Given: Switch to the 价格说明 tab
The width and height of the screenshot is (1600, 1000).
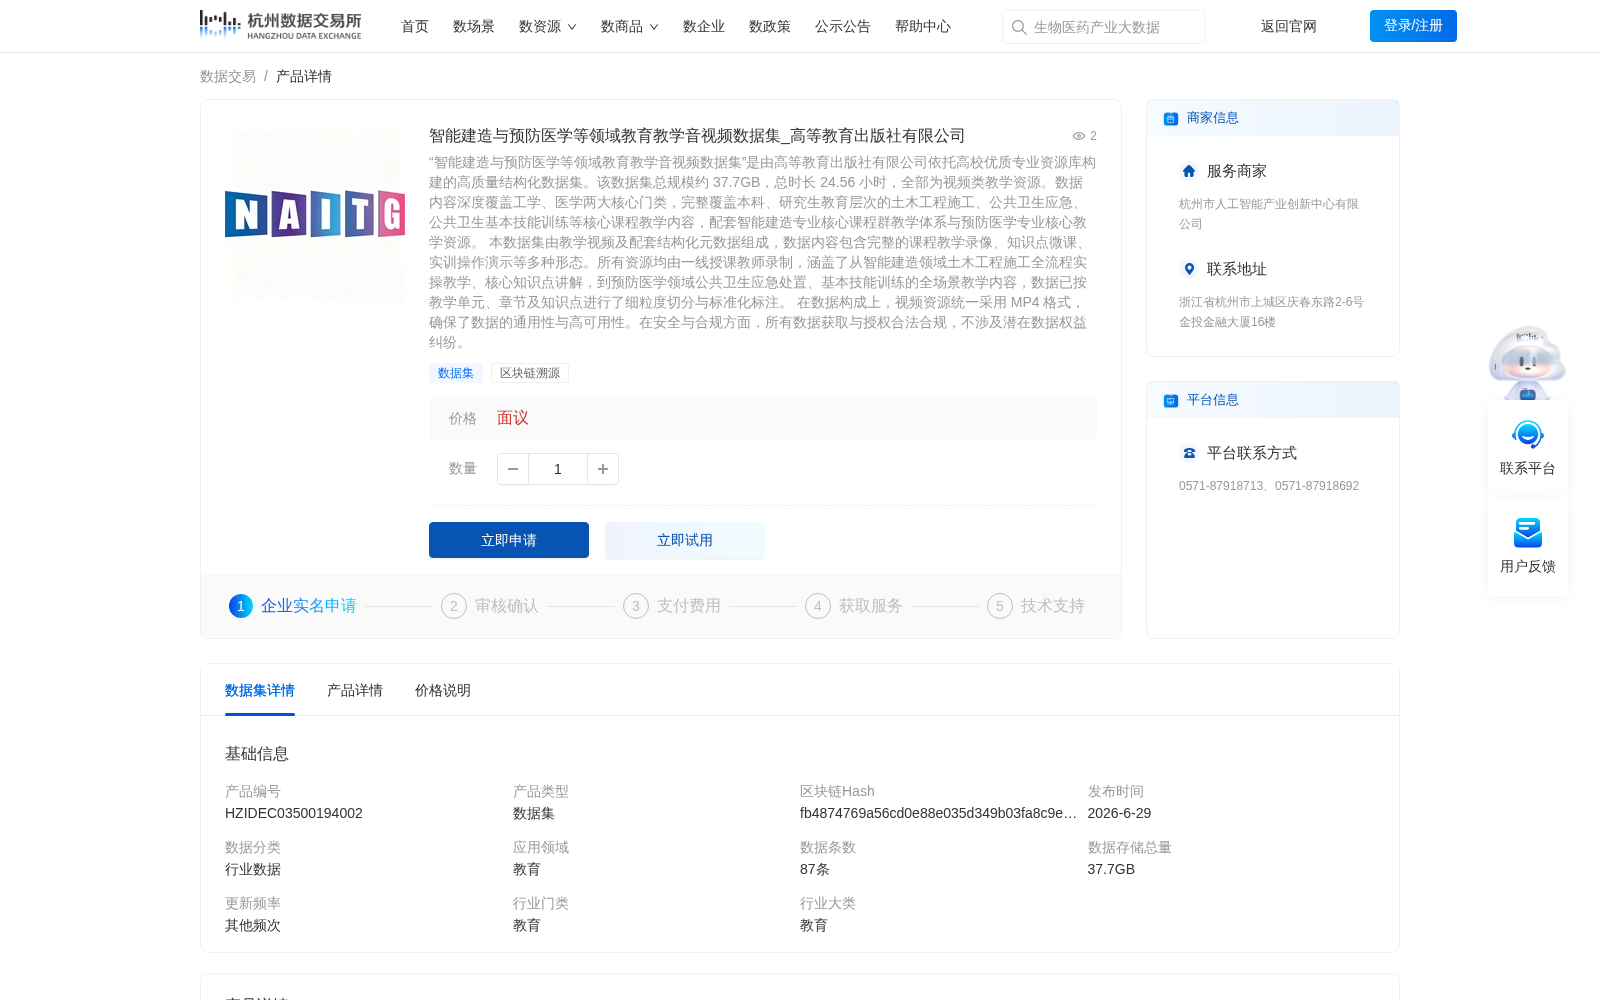Looking at the screenshot, I should coord(443,691).
